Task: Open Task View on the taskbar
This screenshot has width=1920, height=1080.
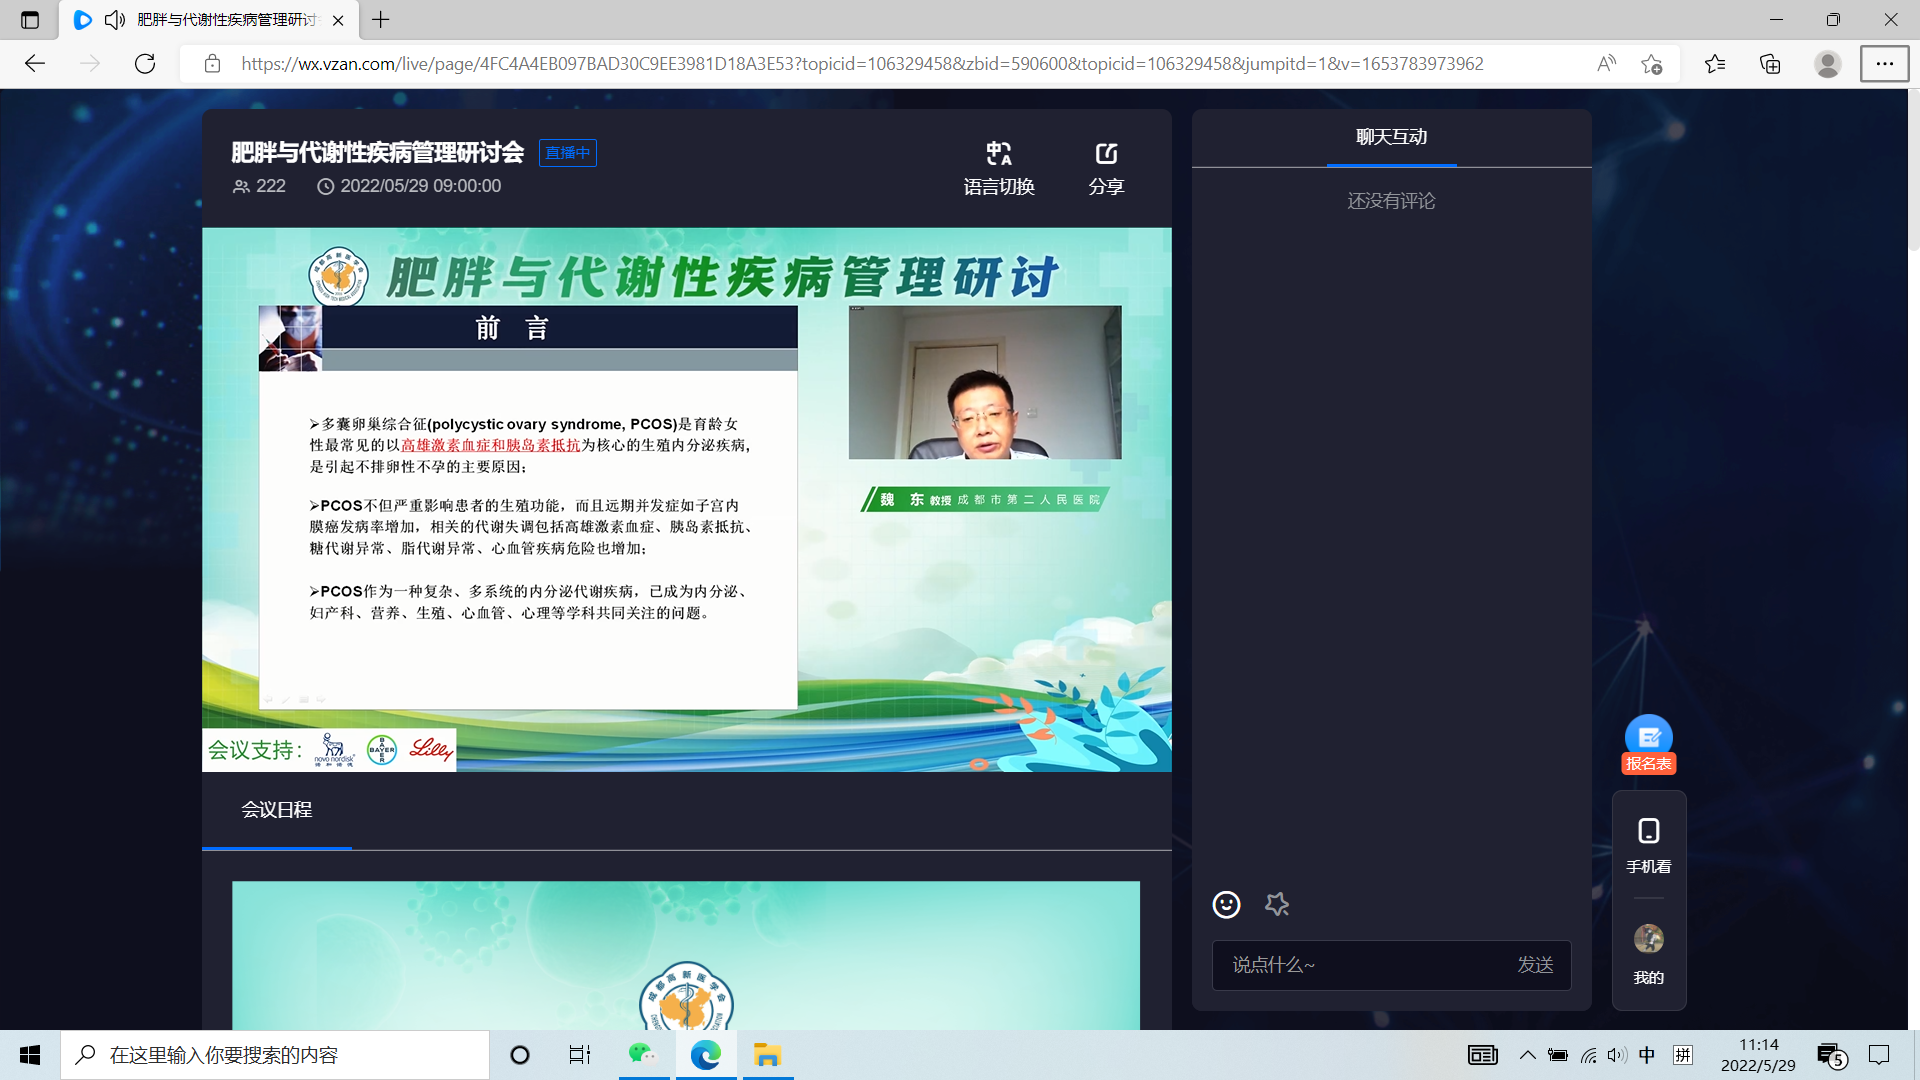Action: [580, 1055]
